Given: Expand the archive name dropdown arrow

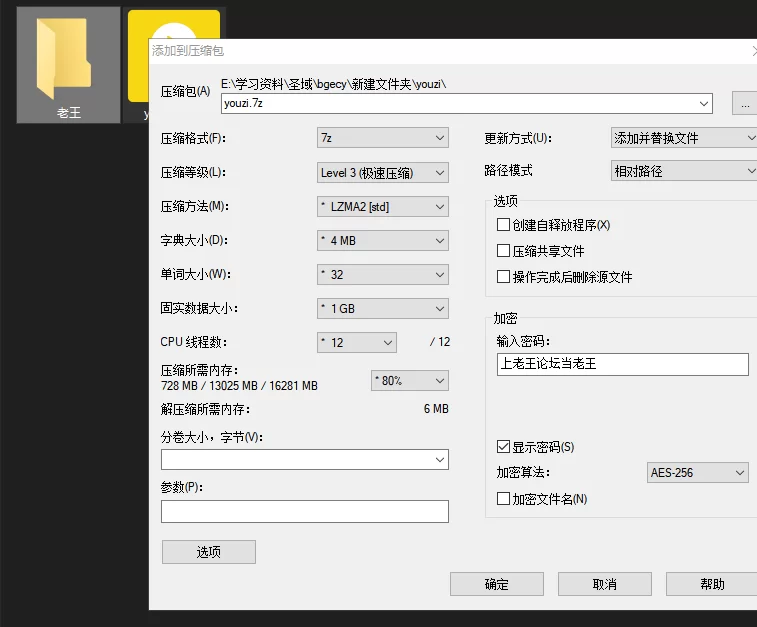Looking at the screenshot, I should 703,104.
